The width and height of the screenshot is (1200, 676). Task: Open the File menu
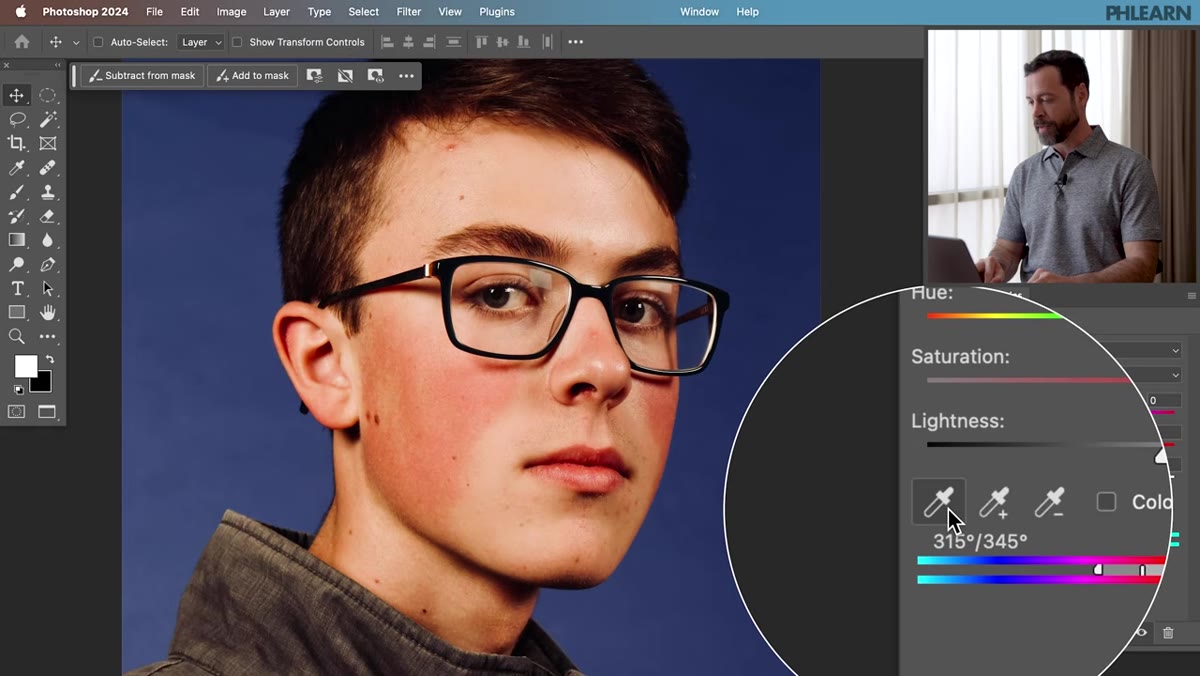(154, 12)
